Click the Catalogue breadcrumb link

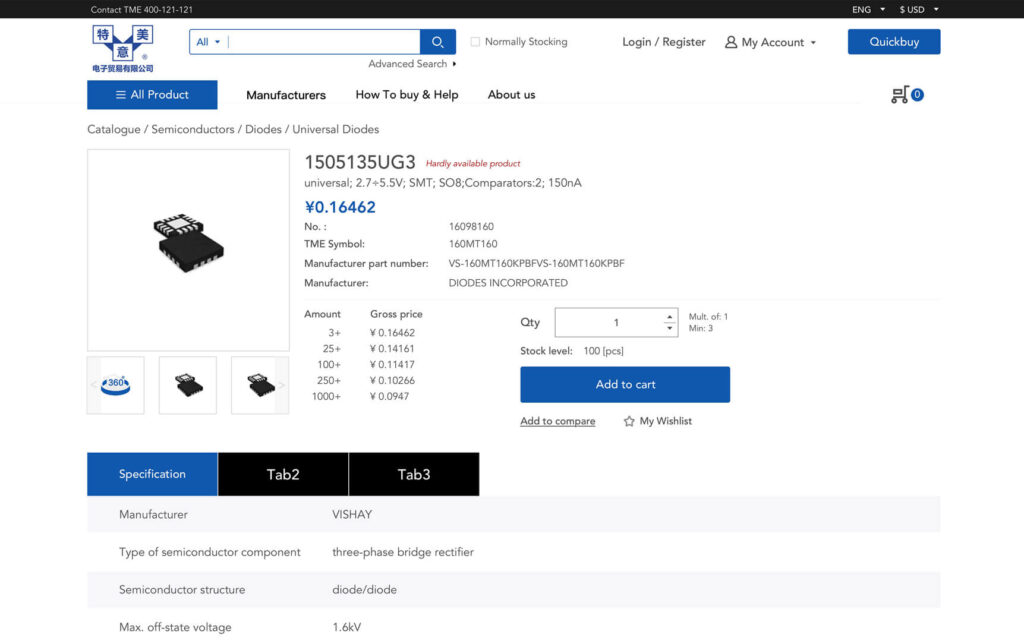(x=114, y=129)
